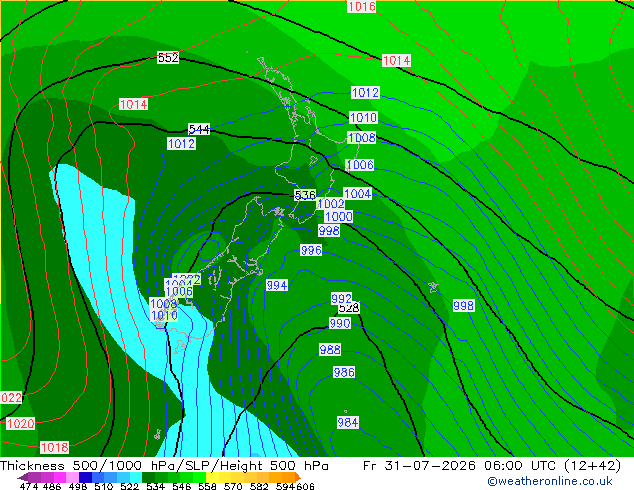Click the blue 996 isobar label

[x=311, y=251]
